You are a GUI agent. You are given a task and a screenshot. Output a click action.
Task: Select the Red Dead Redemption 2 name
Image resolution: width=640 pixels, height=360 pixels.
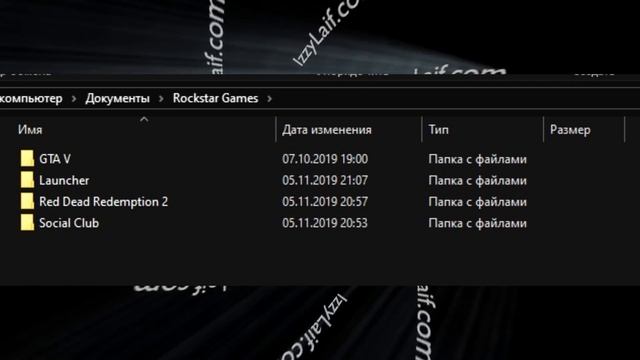click(x=104, y=202)
